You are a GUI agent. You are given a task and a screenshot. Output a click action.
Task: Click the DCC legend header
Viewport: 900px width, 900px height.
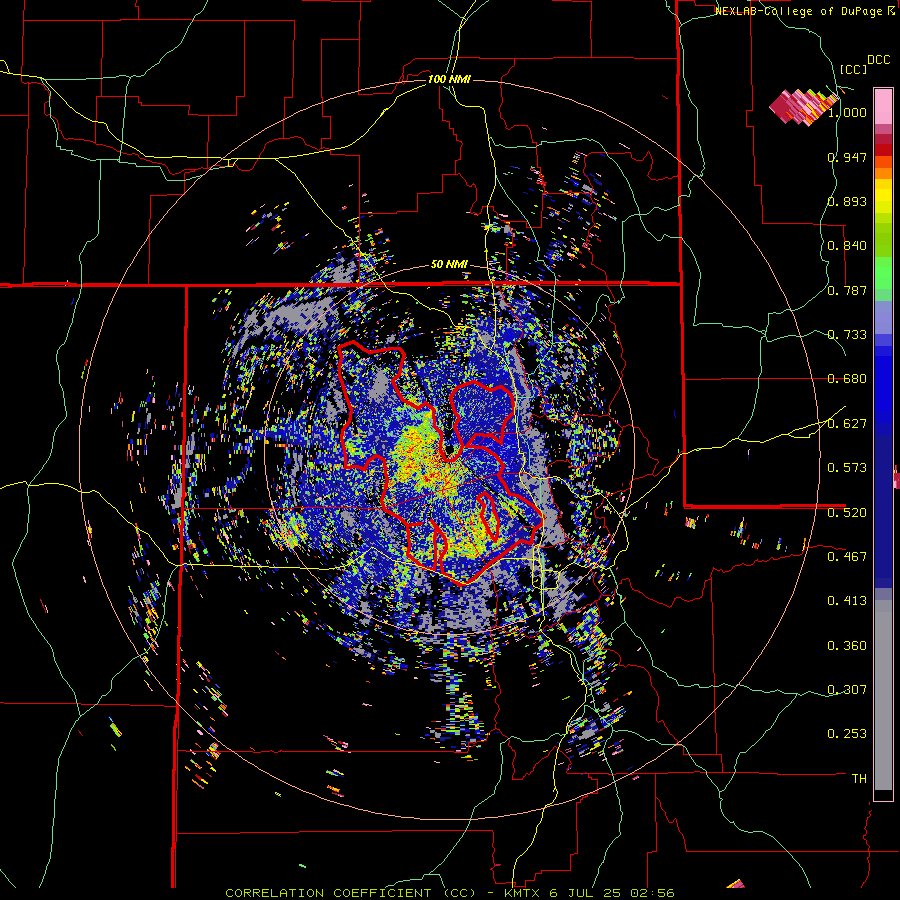point(878,60)
